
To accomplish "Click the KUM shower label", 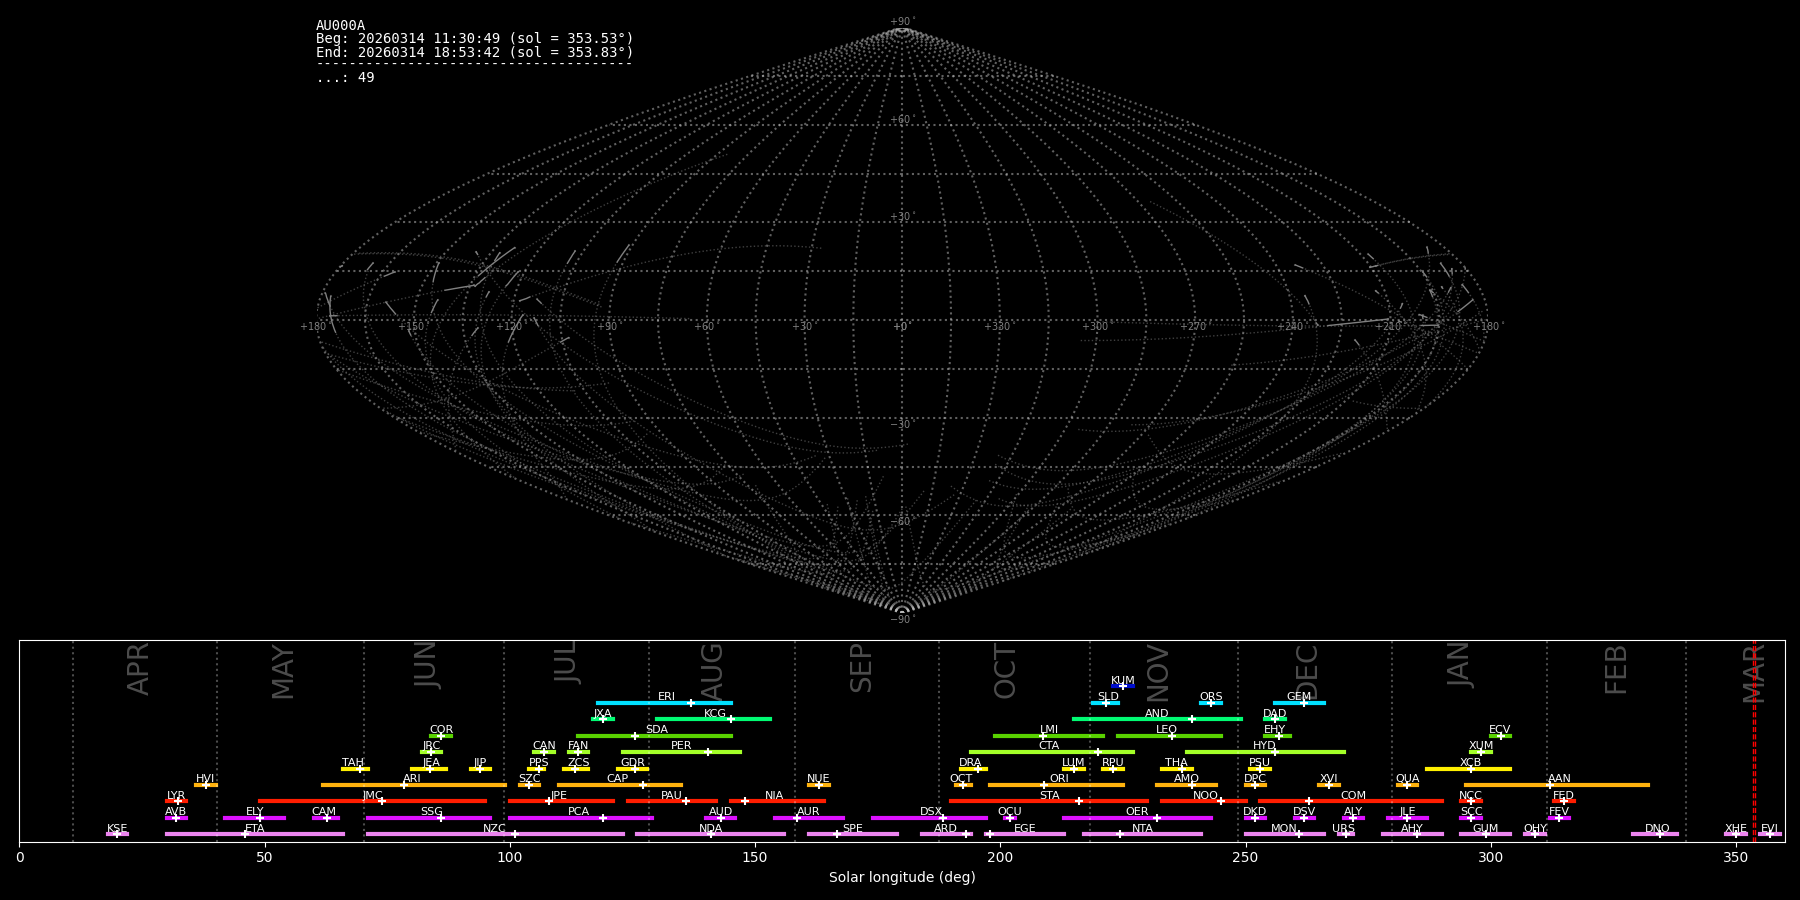I will click(x=1123, y=681).
